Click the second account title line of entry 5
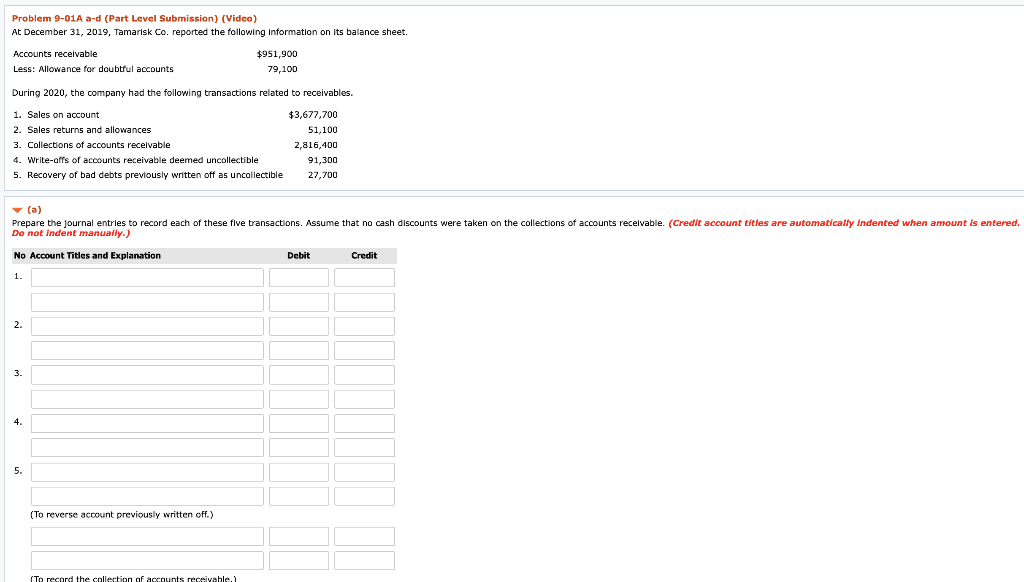The image size is (1024, 582). click(x=147, y=496)
